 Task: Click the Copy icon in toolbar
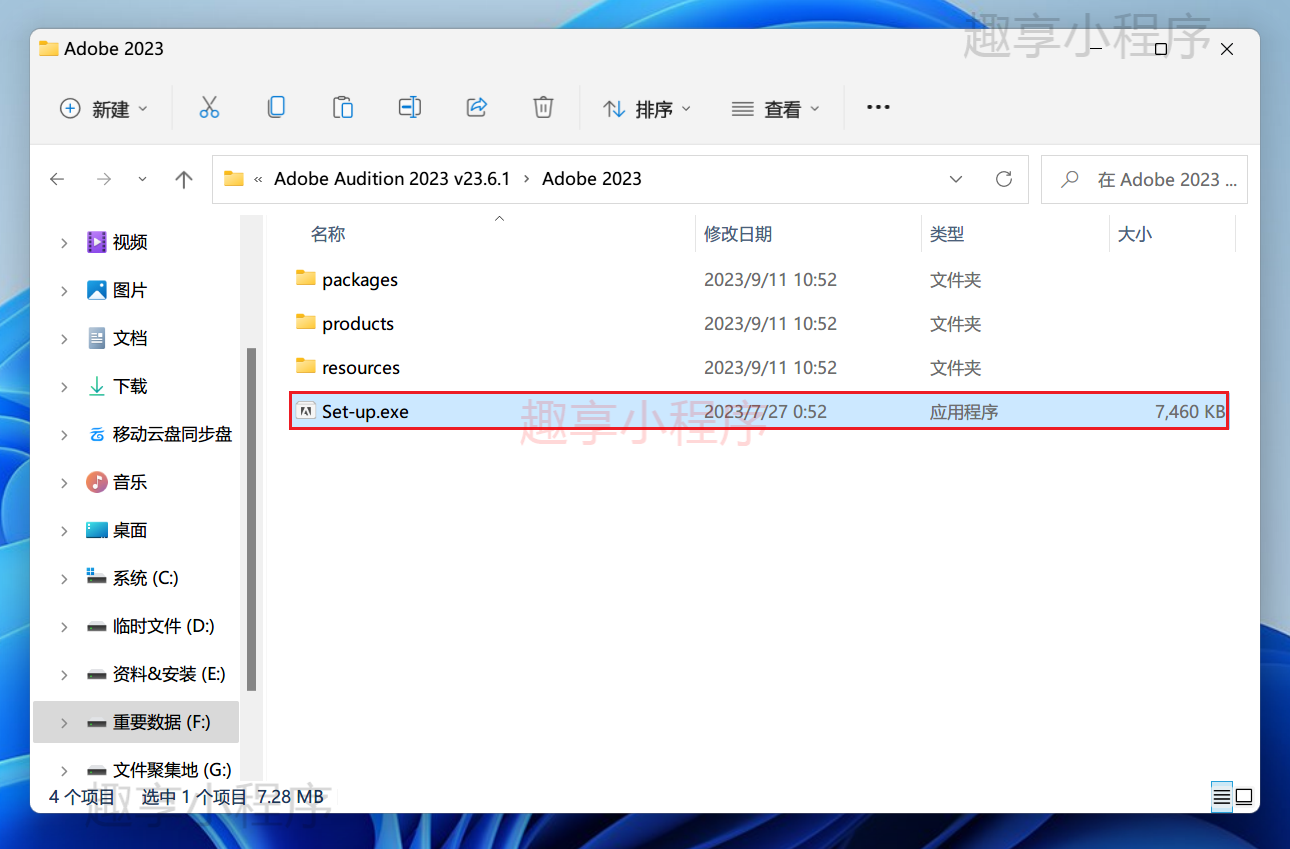click(x=276, y=108)
